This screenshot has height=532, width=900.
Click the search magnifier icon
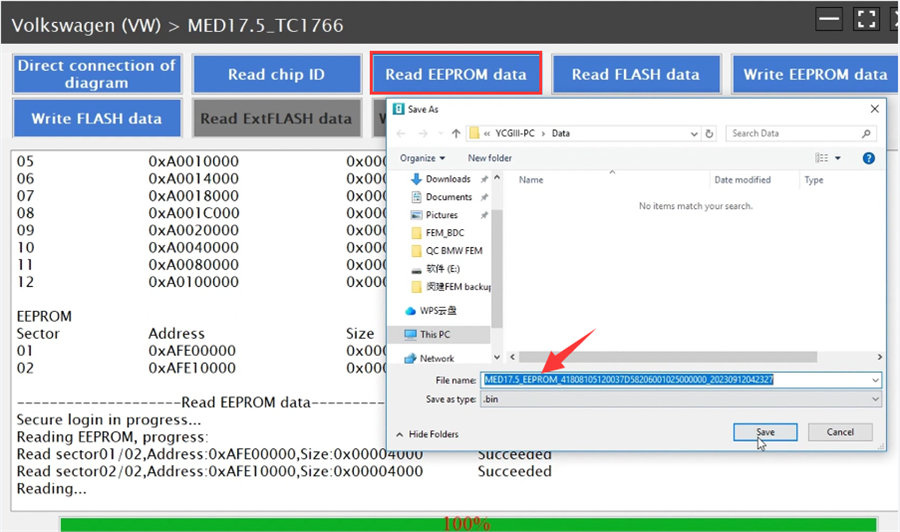(866, 133)
